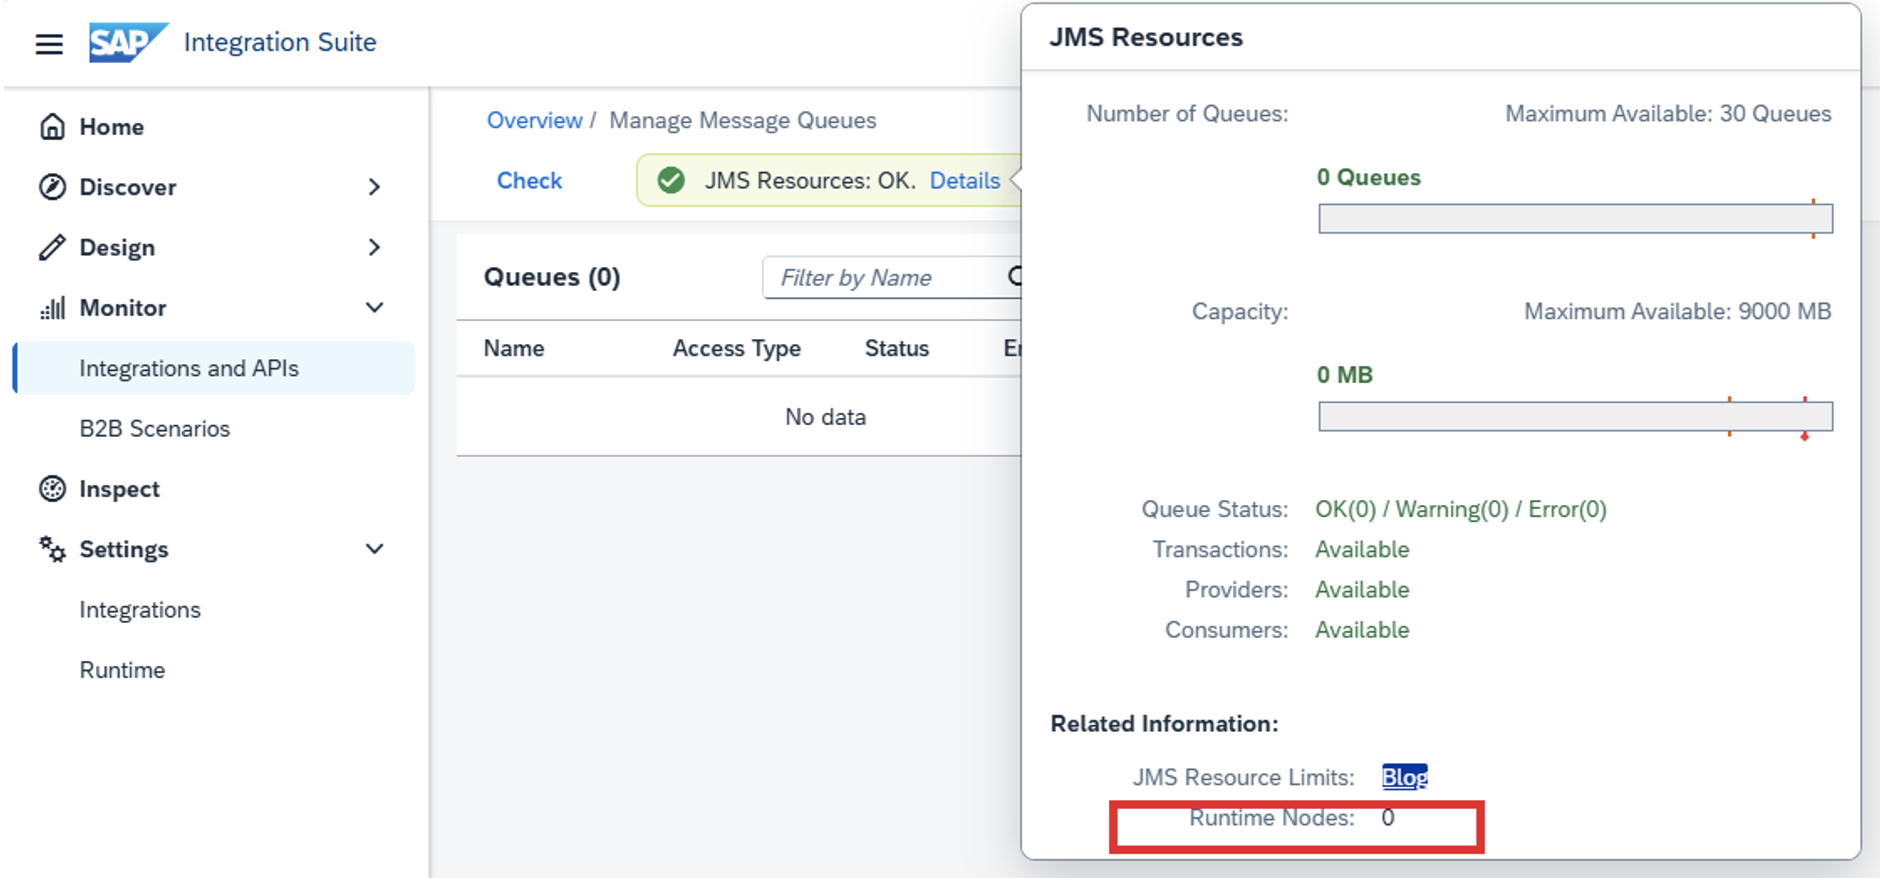Open the Inspect page
Viewport: 1880px width, 878px height.
119,489
